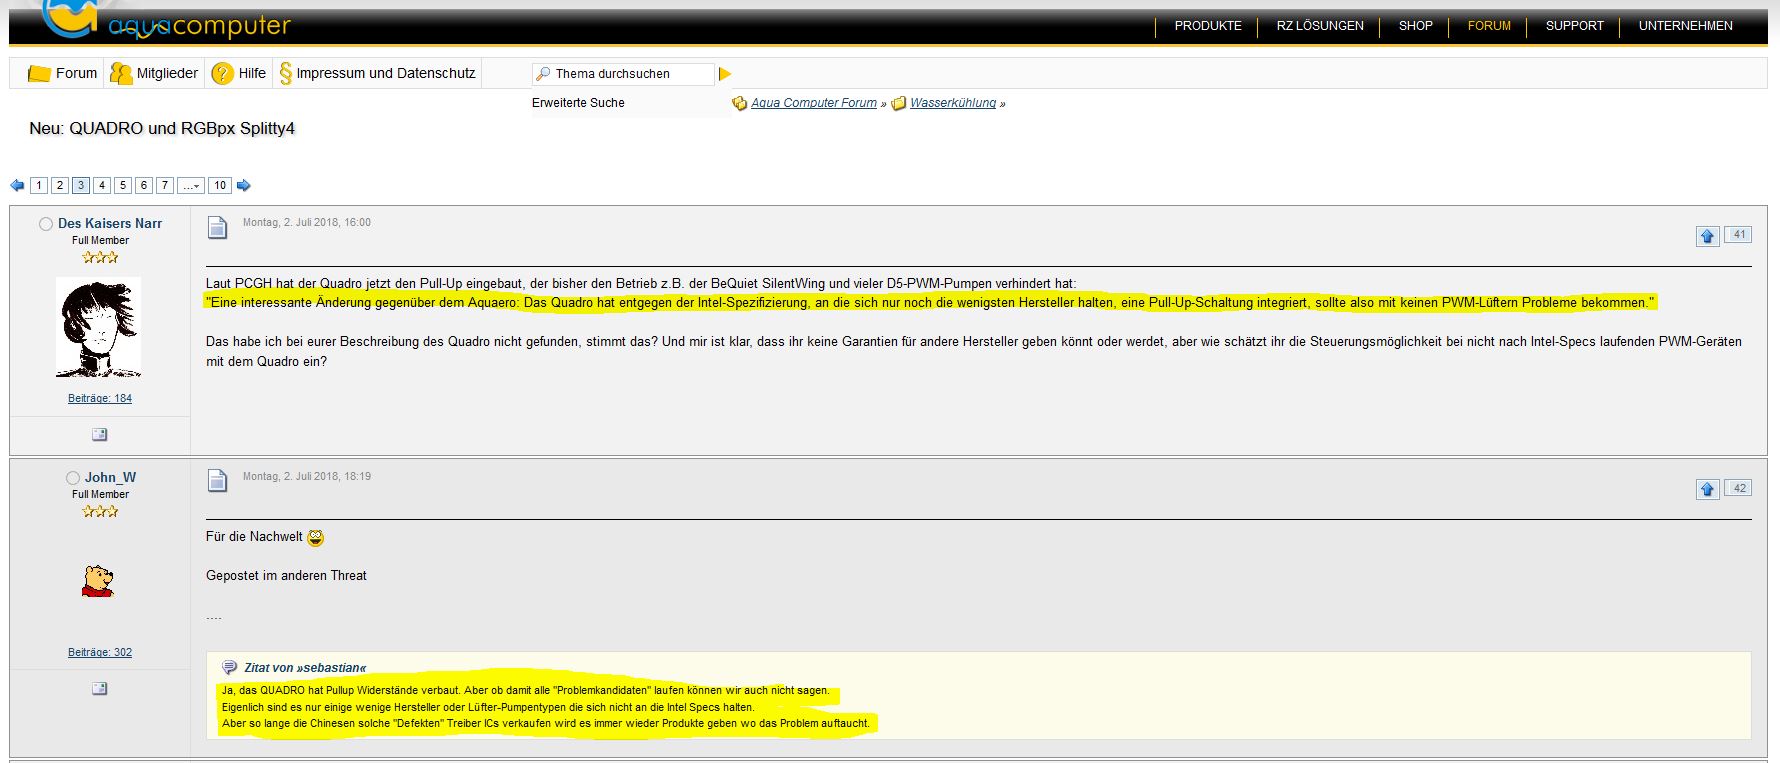Screen dimensions: 1780x763
Task: Open SUPPORT menu item
Action: (x=1574, y=26)
